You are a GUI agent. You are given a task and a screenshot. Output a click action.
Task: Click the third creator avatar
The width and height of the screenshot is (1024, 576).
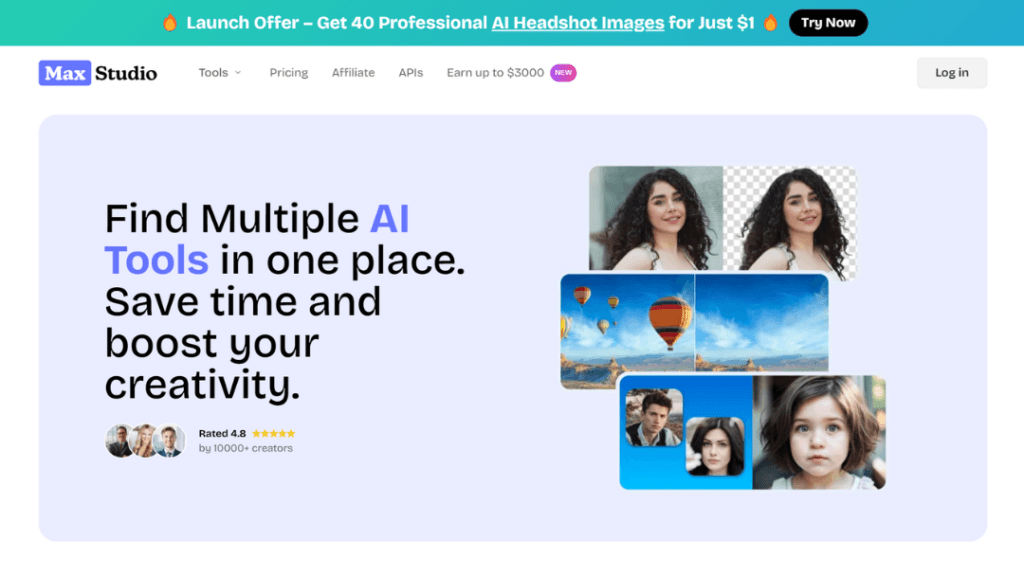pos(170,440)
